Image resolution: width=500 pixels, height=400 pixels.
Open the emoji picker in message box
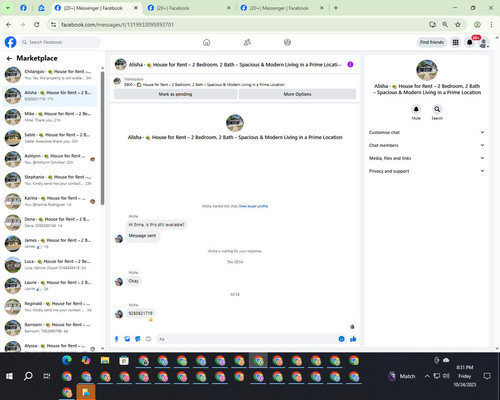pos(341,339)
